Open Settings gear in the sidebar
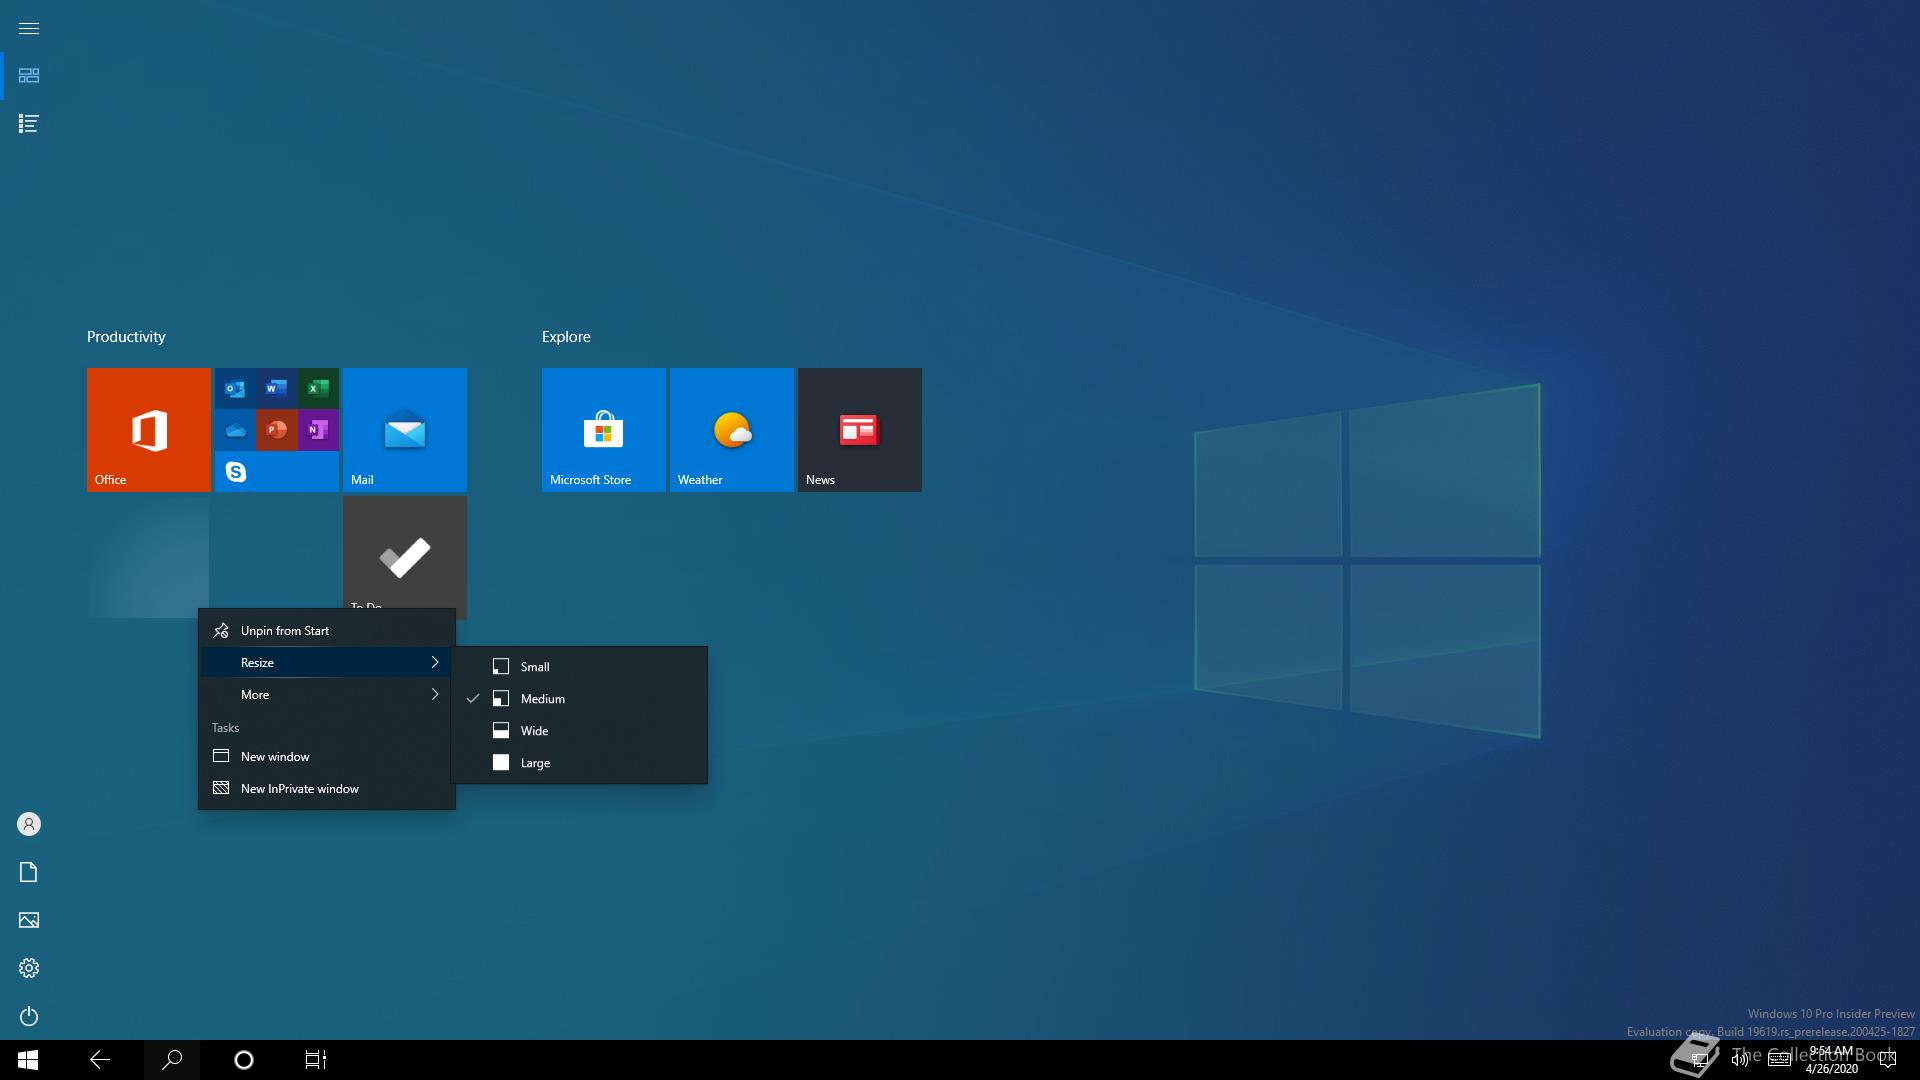The height and width of the screenshot is (1080, 1920). point(29,968)
